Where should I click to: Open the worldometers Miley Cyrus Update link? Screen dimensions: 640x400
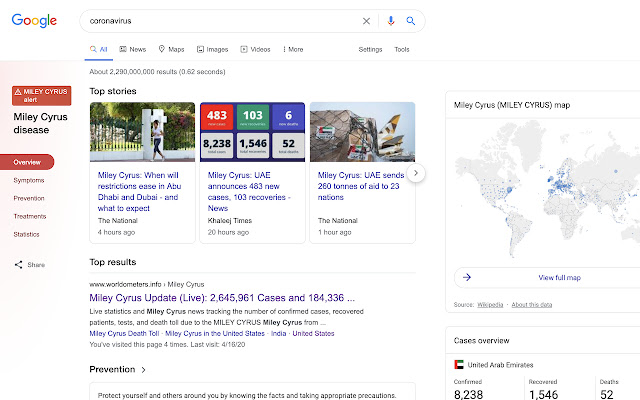(222, 298)
